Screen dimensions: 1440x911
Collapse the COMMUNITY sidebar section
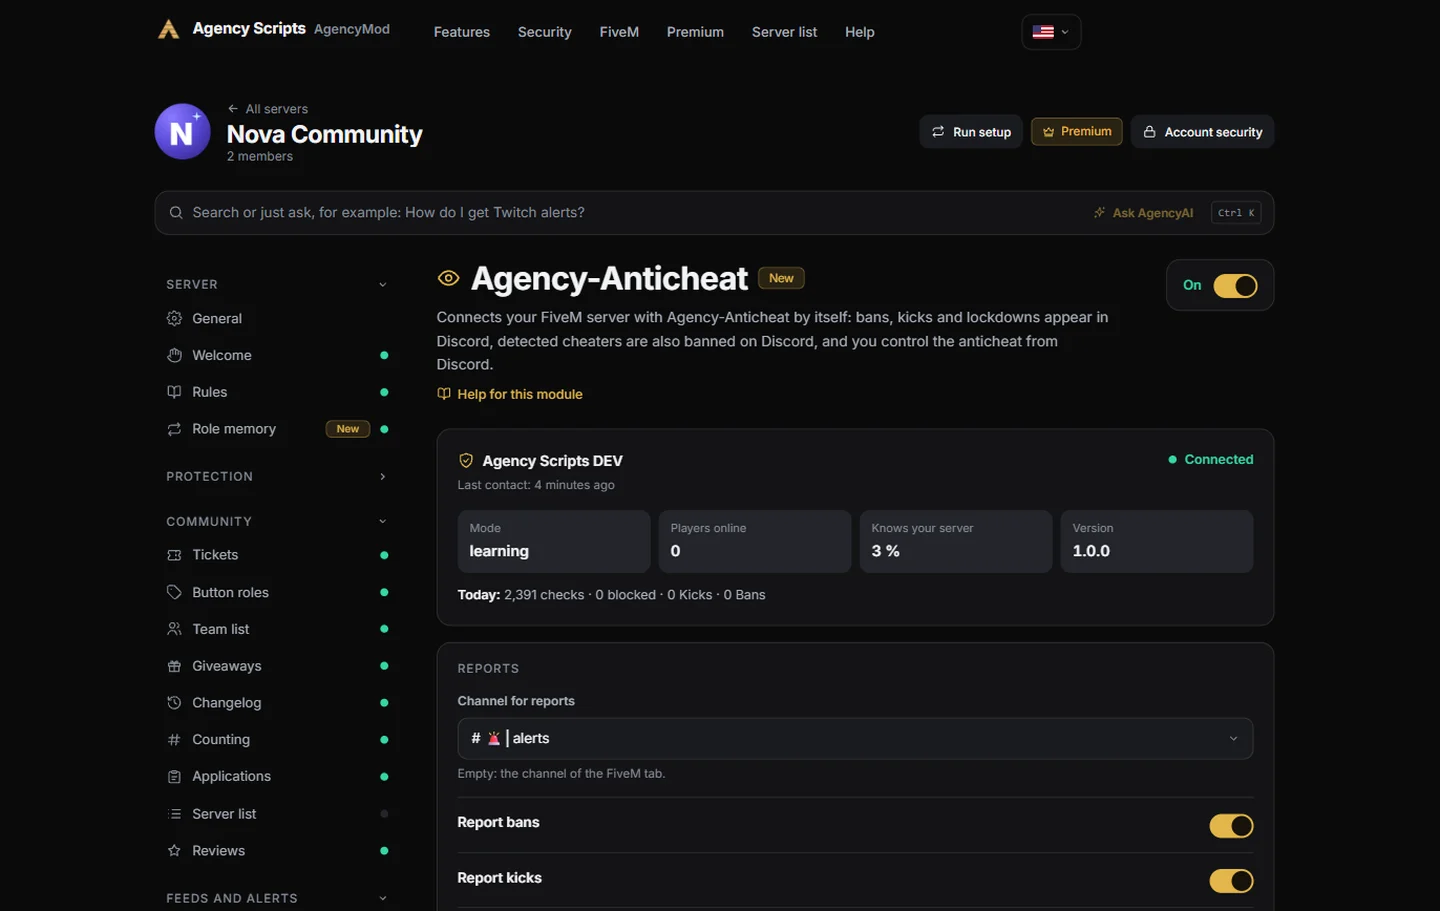[382, 522]
